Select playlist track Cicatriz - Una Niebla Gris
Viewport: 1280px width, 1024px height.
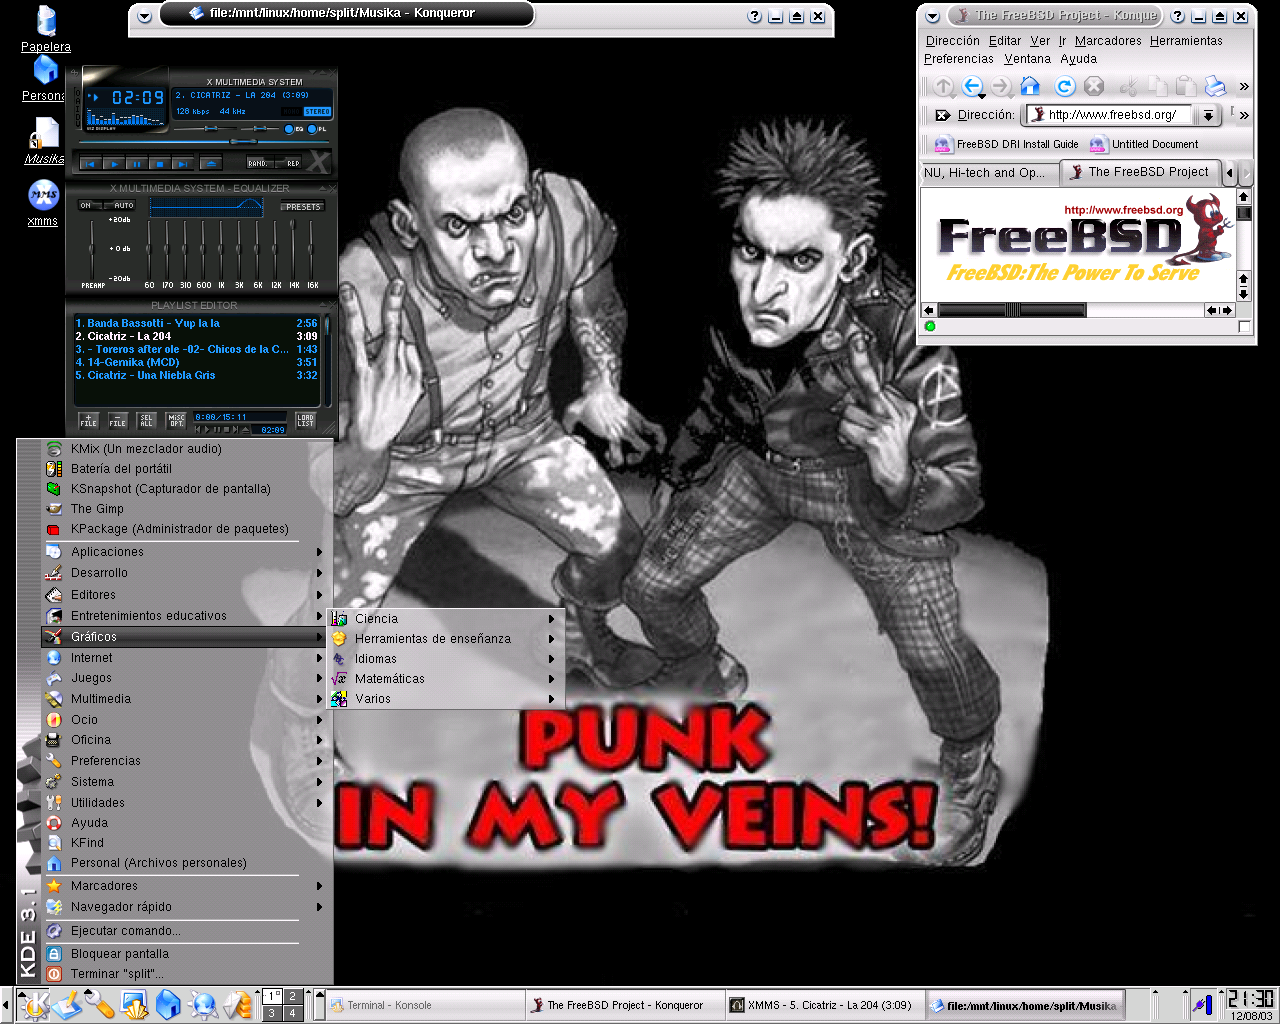(x=196, y=376)
